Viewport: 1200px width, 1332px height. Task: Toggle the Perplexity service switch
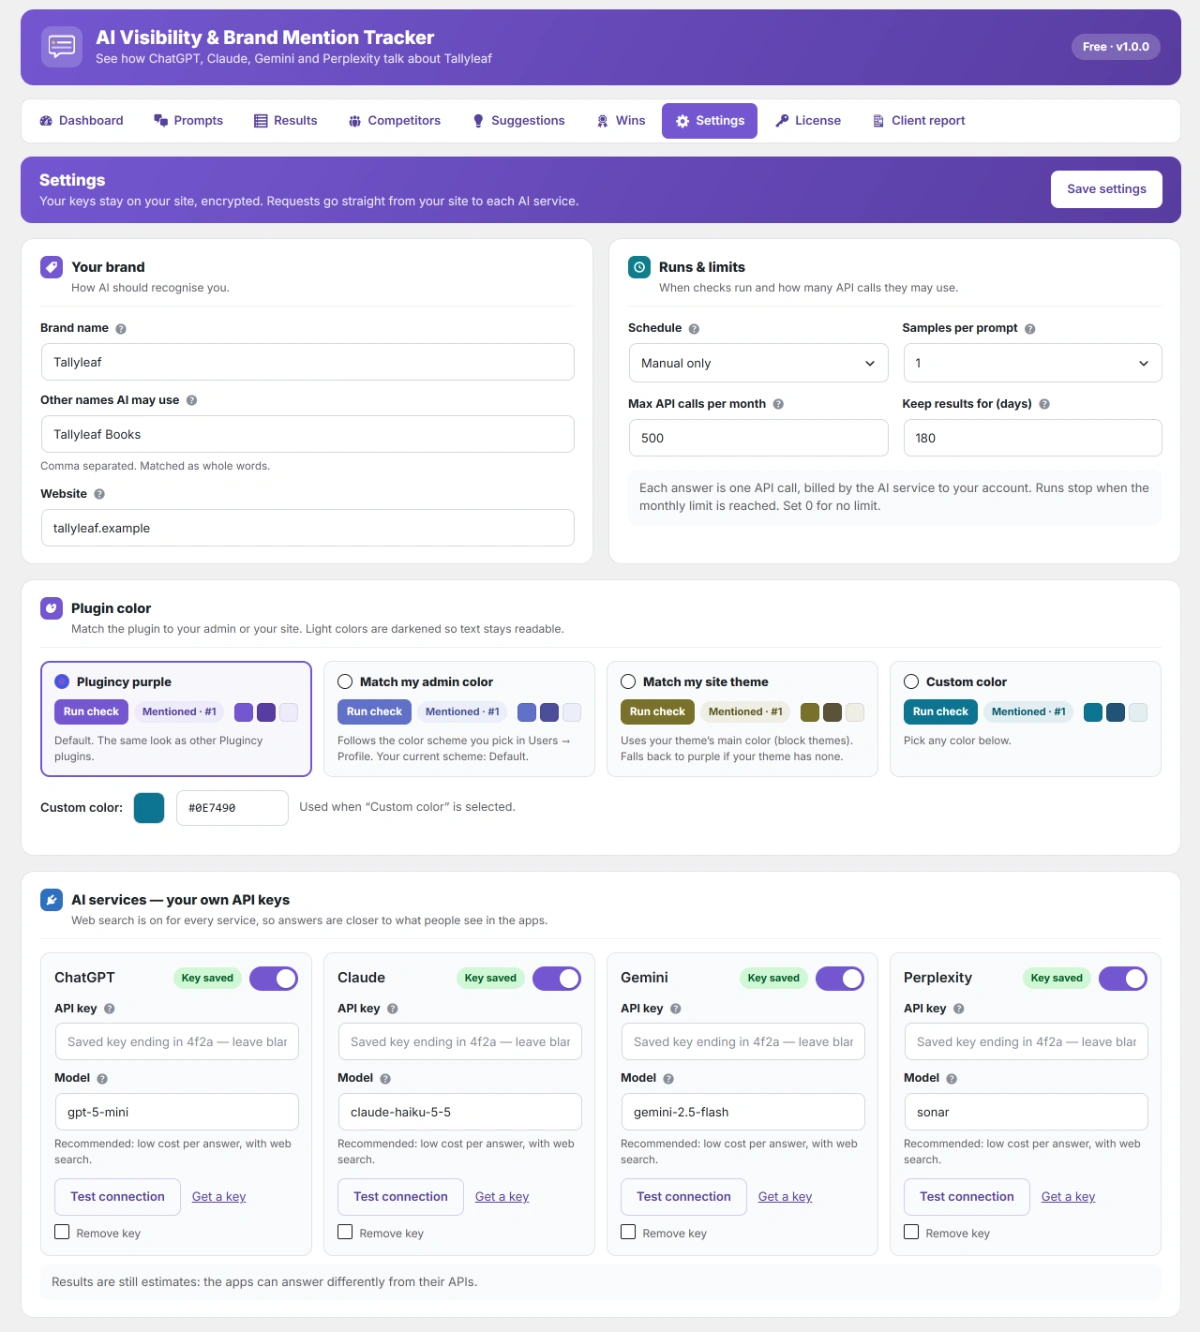pyautogui.click(x=1123, y=978)
